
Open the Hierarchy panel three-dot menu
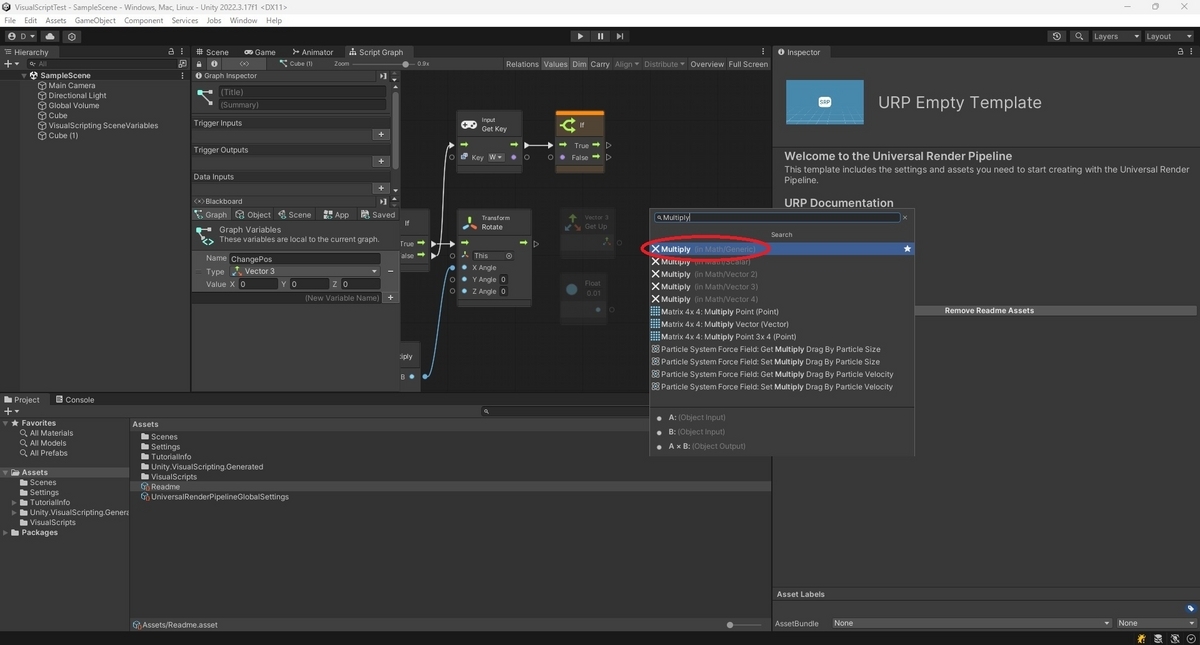pyautogui.click(x=182, y=52)
